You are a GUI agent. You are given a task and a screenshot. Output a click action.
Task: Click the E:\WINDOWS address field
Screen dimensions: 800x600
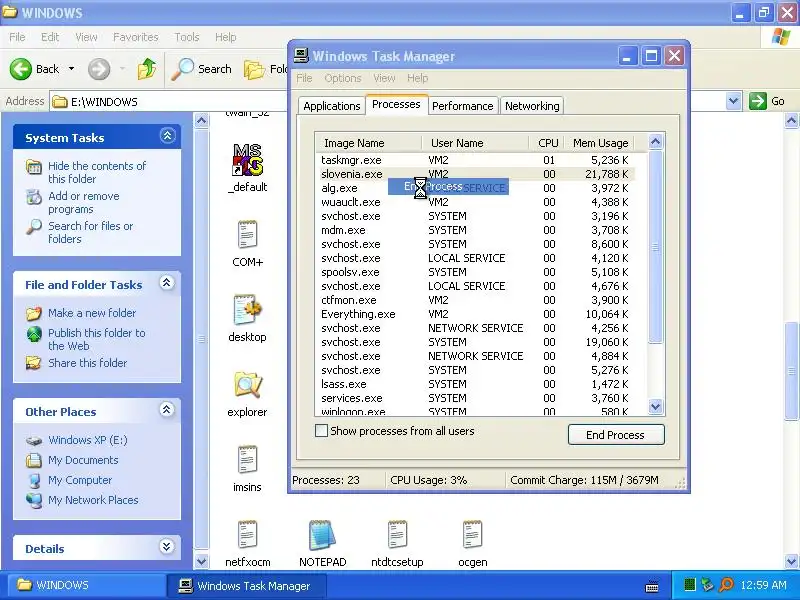tap(388, 102)
